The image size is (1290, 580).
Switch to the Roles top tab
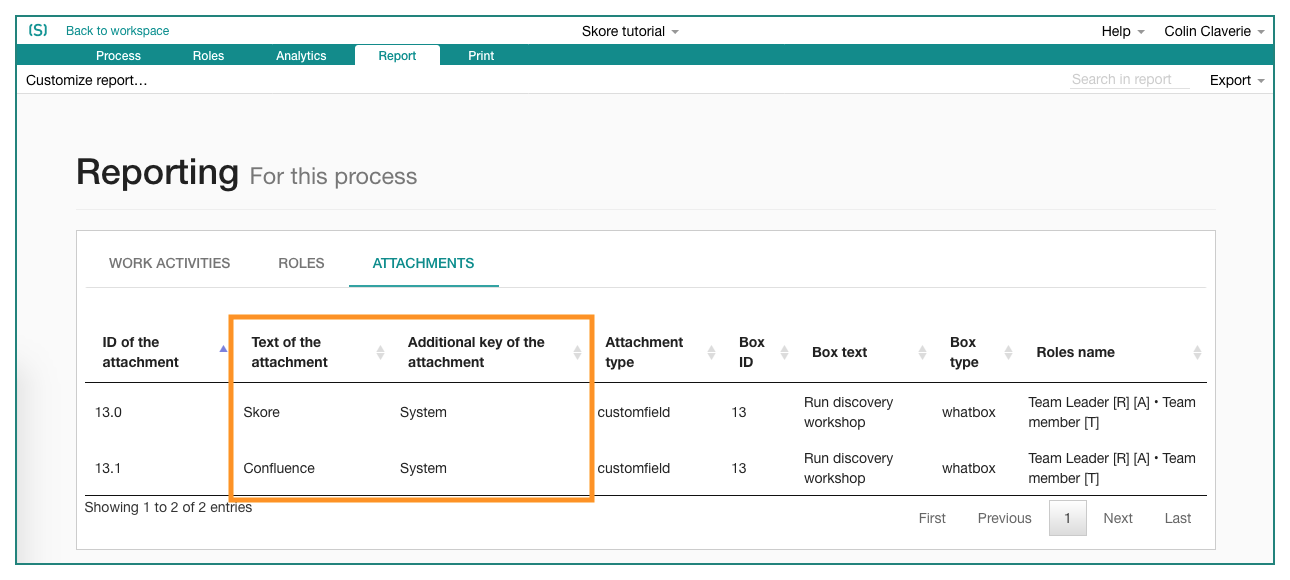[208, 56]
